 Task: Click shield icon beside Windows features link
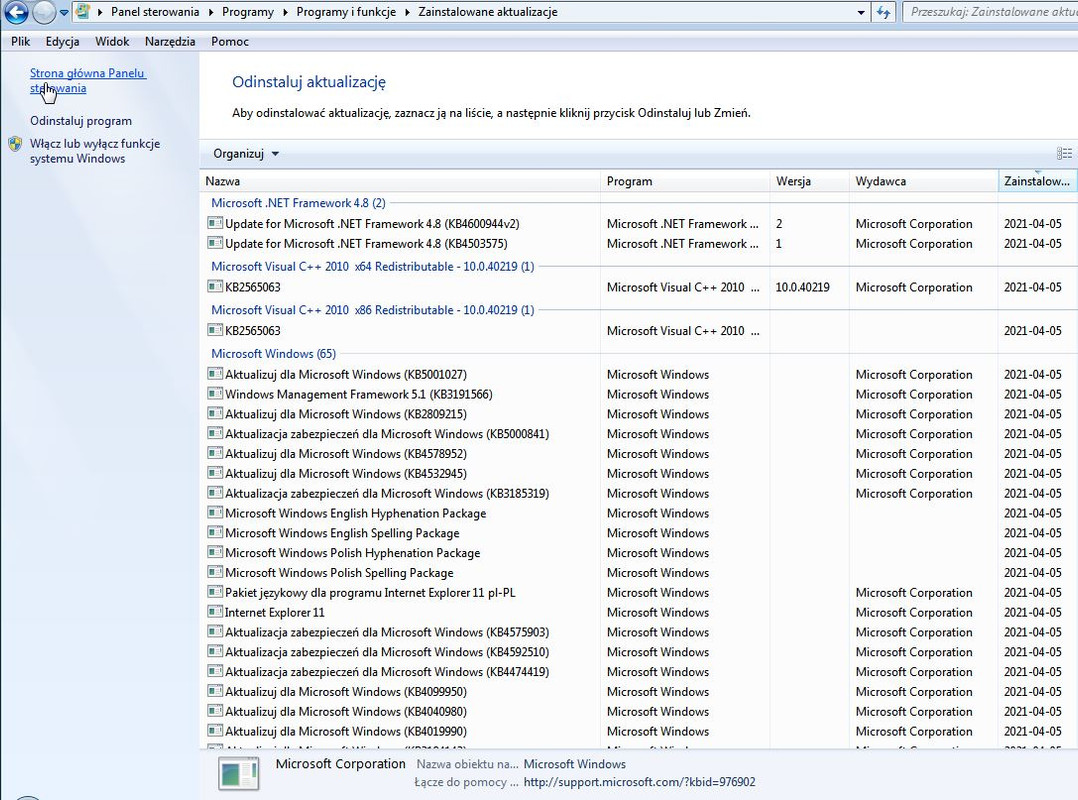15,144
